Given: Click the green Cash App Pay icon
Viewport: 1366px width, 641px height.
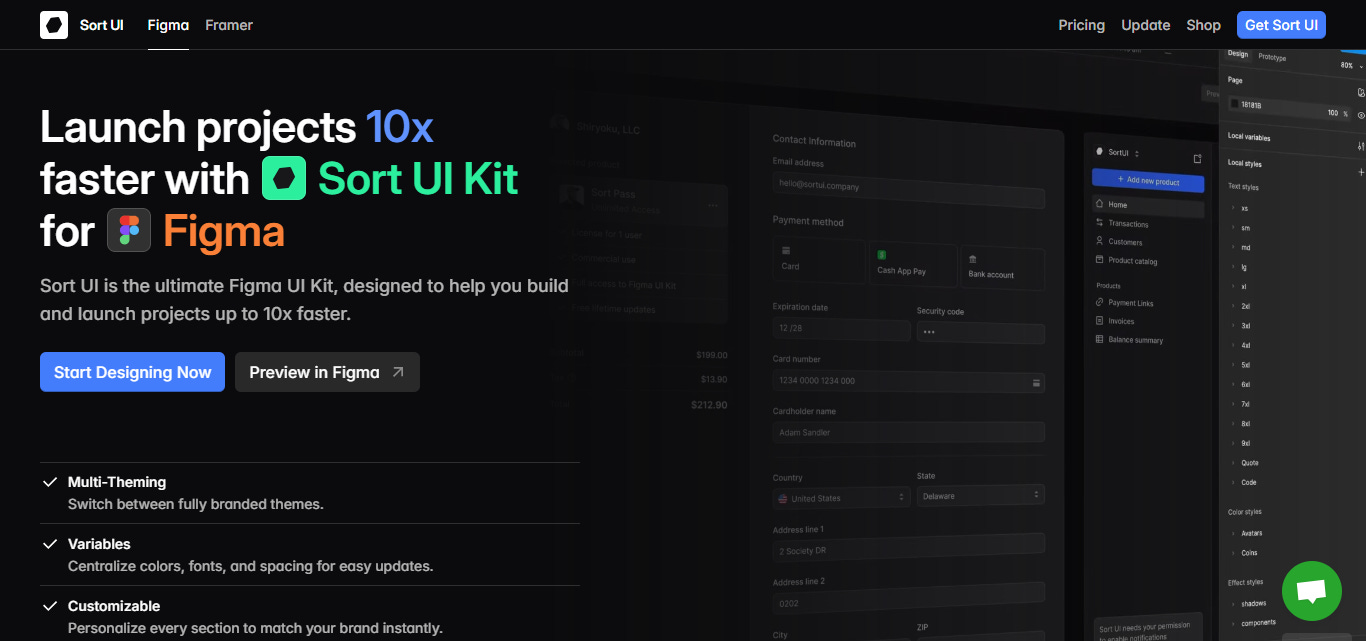Looking at the screenshot, I should click(x=882, y=256).
